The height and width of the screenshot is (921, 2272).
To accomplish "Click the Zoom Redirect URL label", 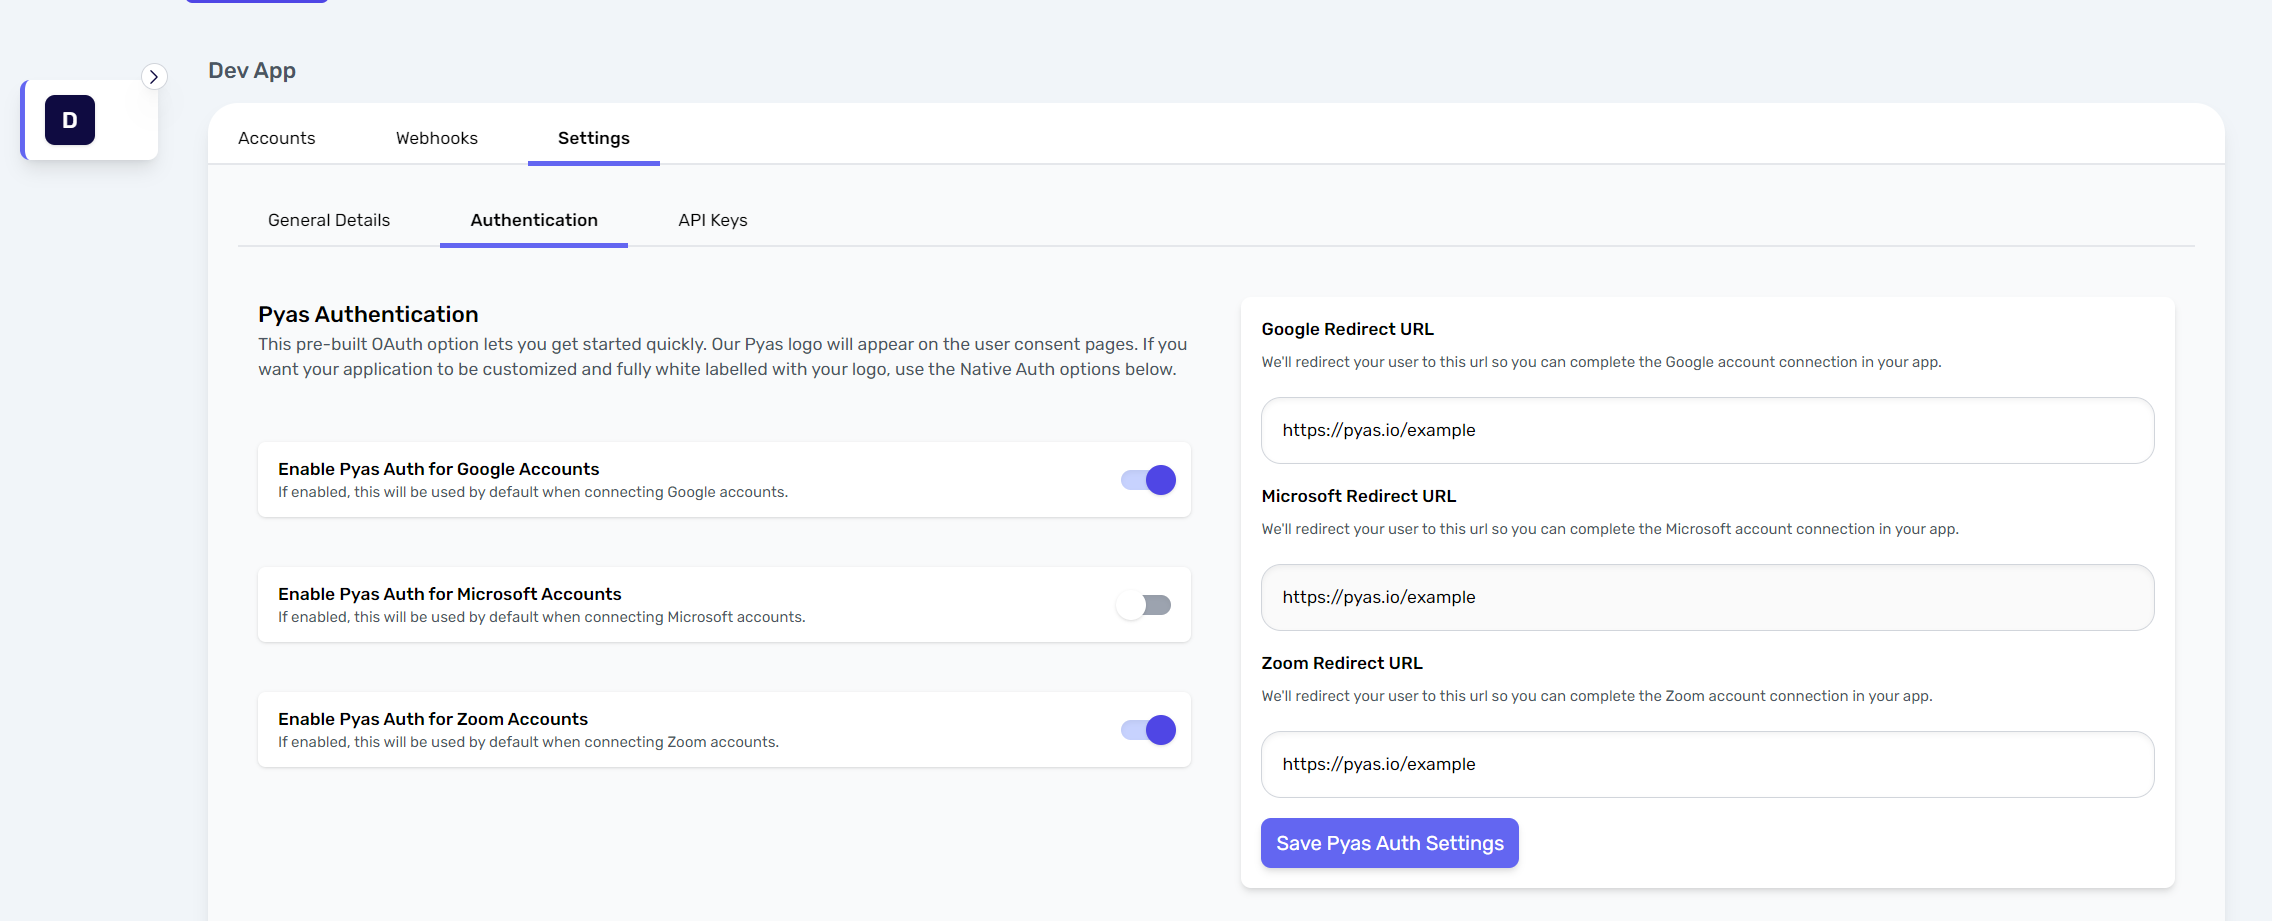I will [1341, 663].
